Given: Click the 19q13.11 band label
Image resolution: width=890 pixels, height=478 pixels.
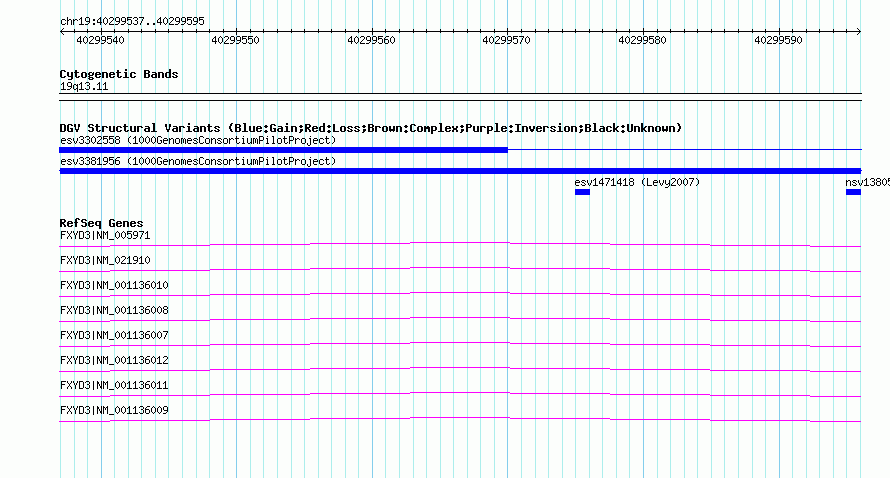Looking at the screenshot, I should click(84, 86).
